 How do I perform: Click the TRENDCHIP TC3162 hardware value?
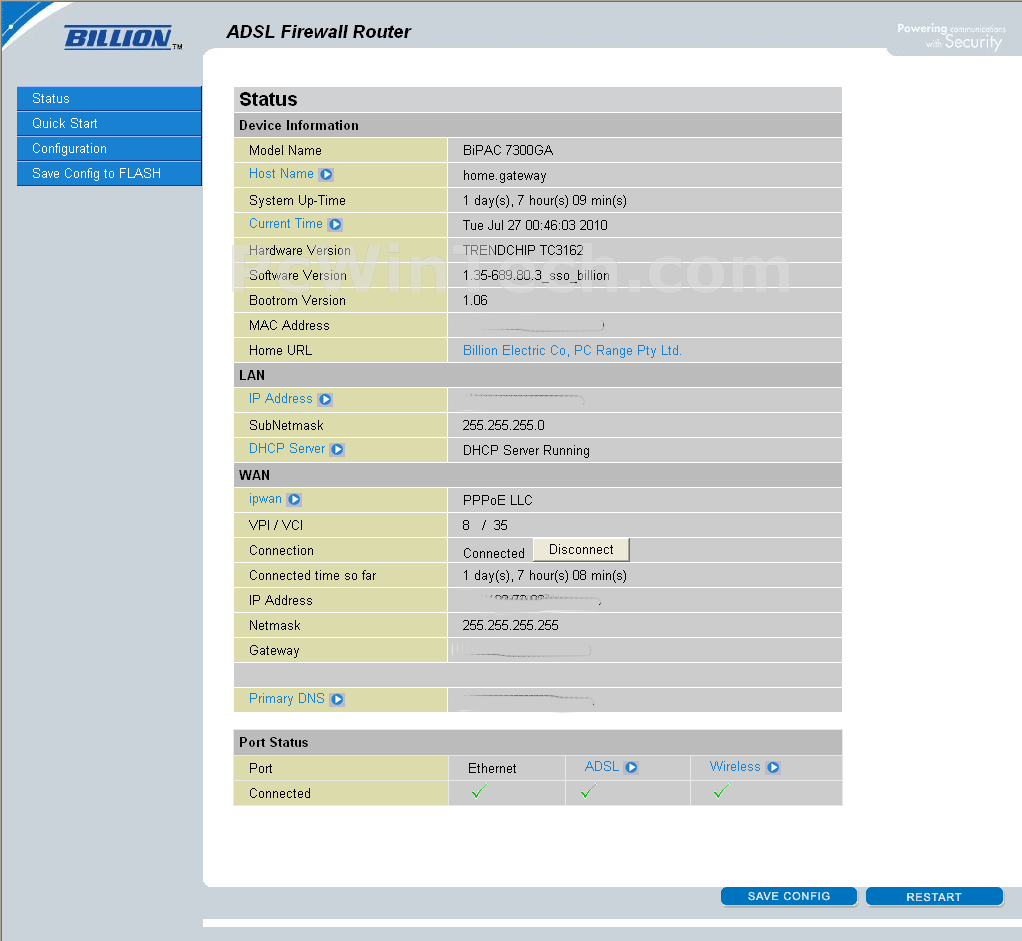pyautogui.click(x=523, y=250)
